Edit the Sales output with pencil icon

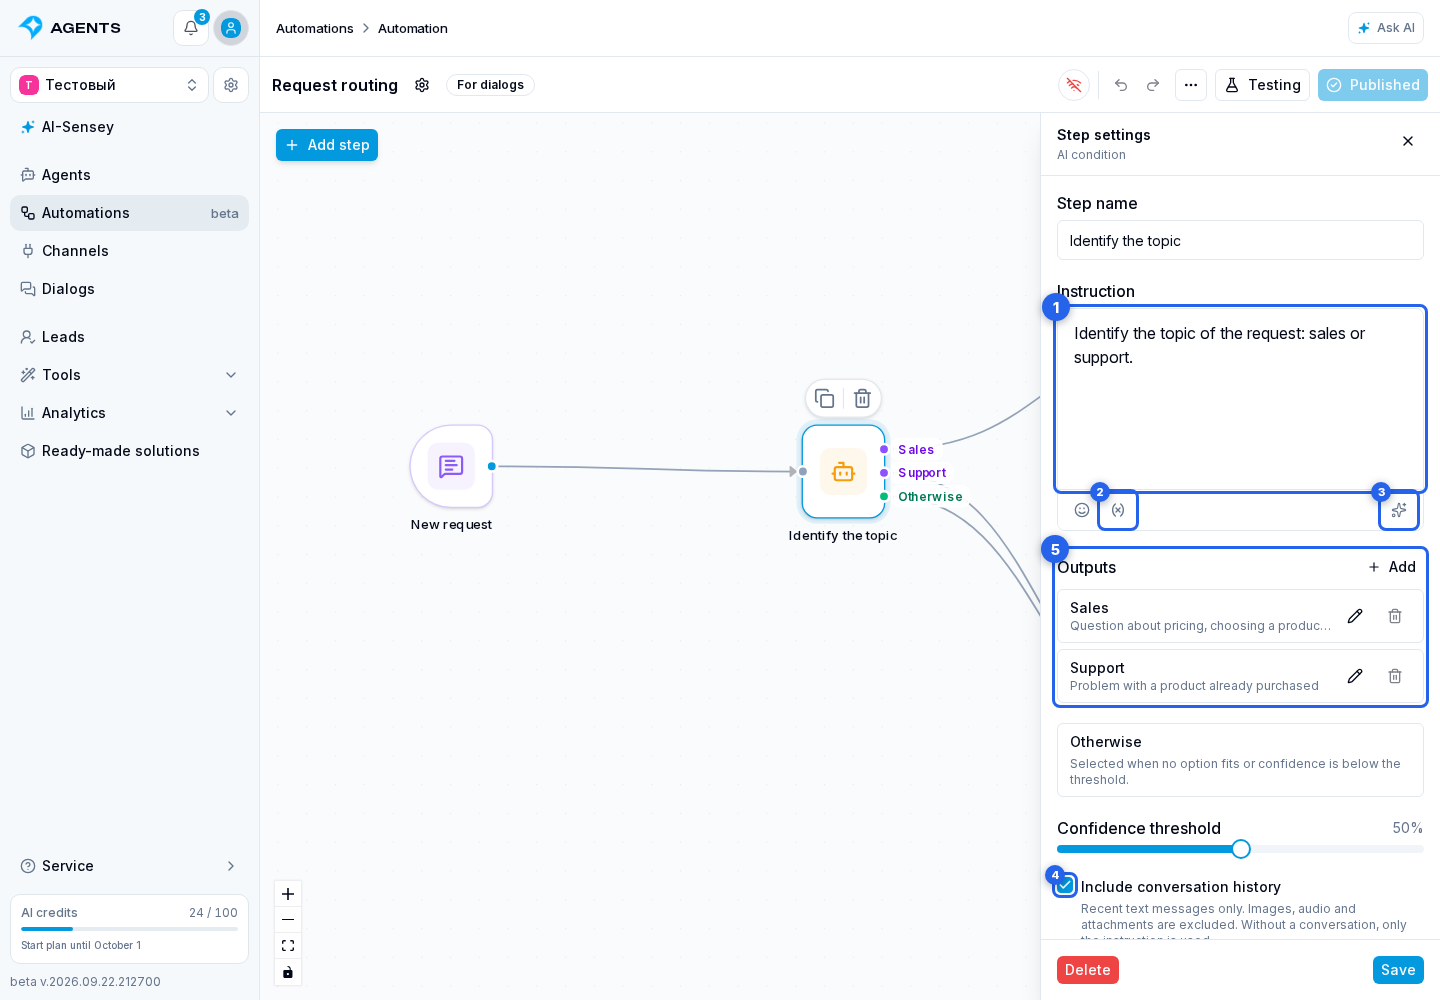1355,616
